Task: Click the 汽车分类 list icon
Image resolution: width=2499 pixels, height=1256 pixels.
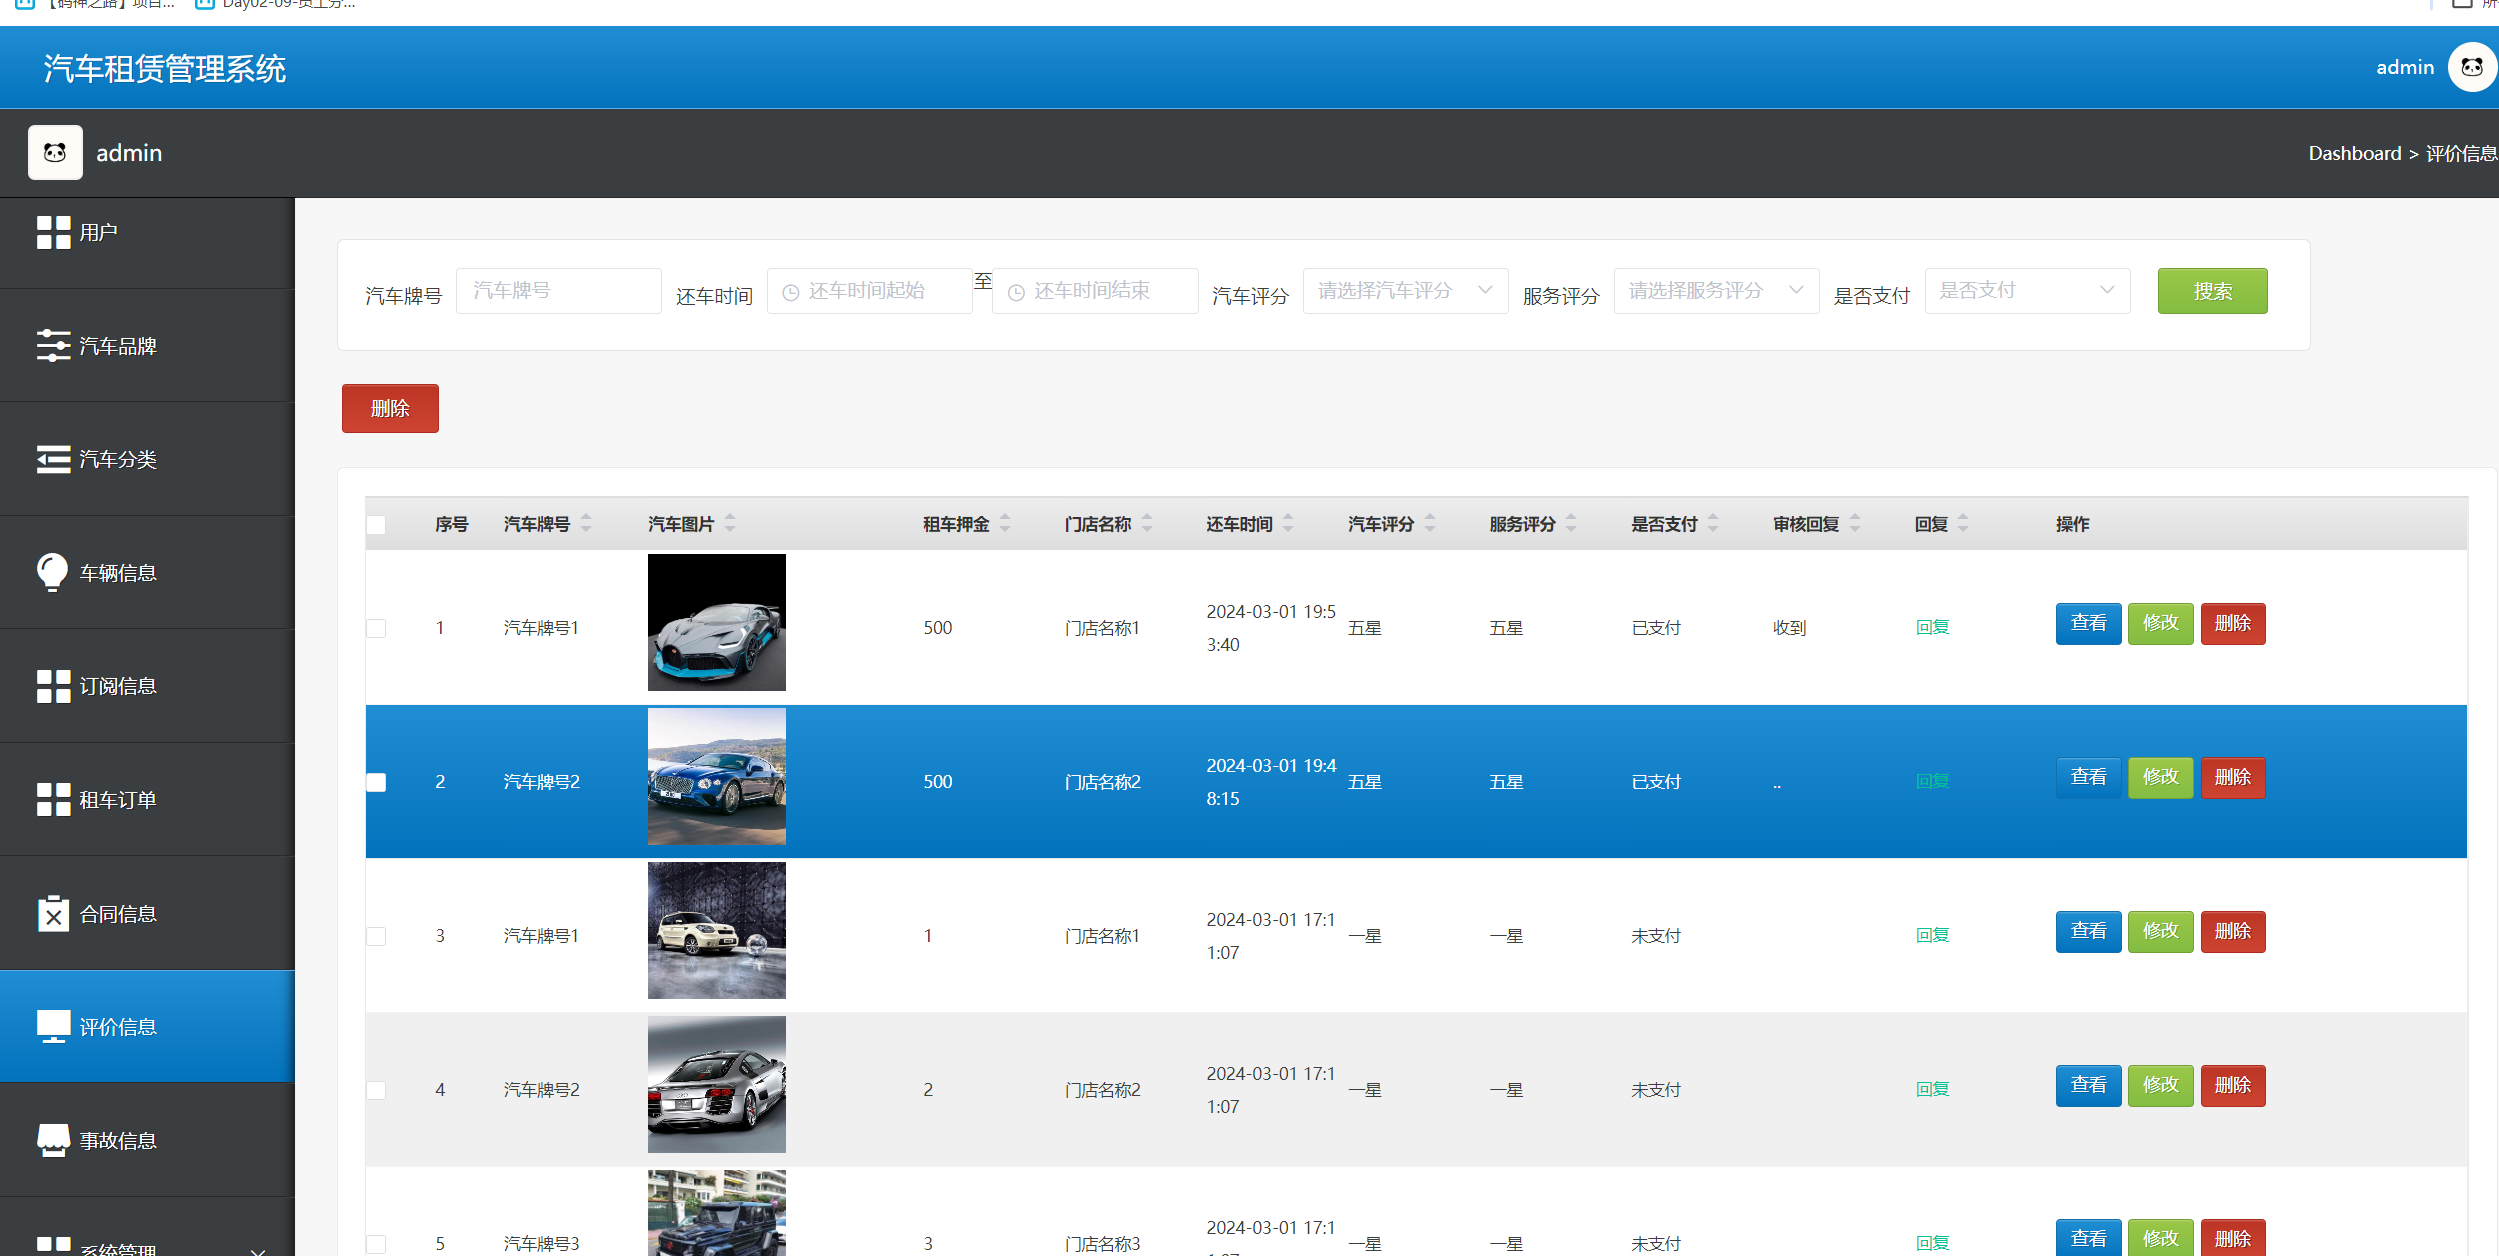Action: click(55, 458)
